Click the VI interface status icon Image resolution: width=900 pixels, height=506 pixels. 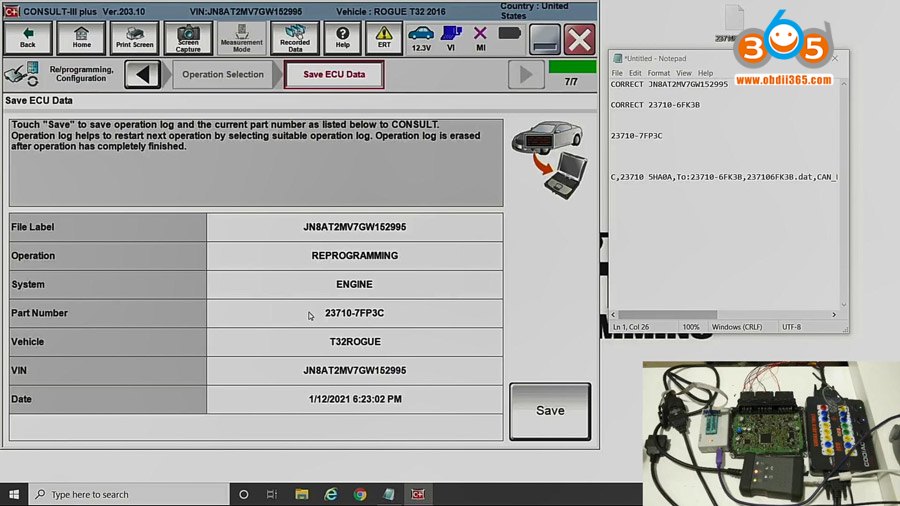(x=451, y=38)
